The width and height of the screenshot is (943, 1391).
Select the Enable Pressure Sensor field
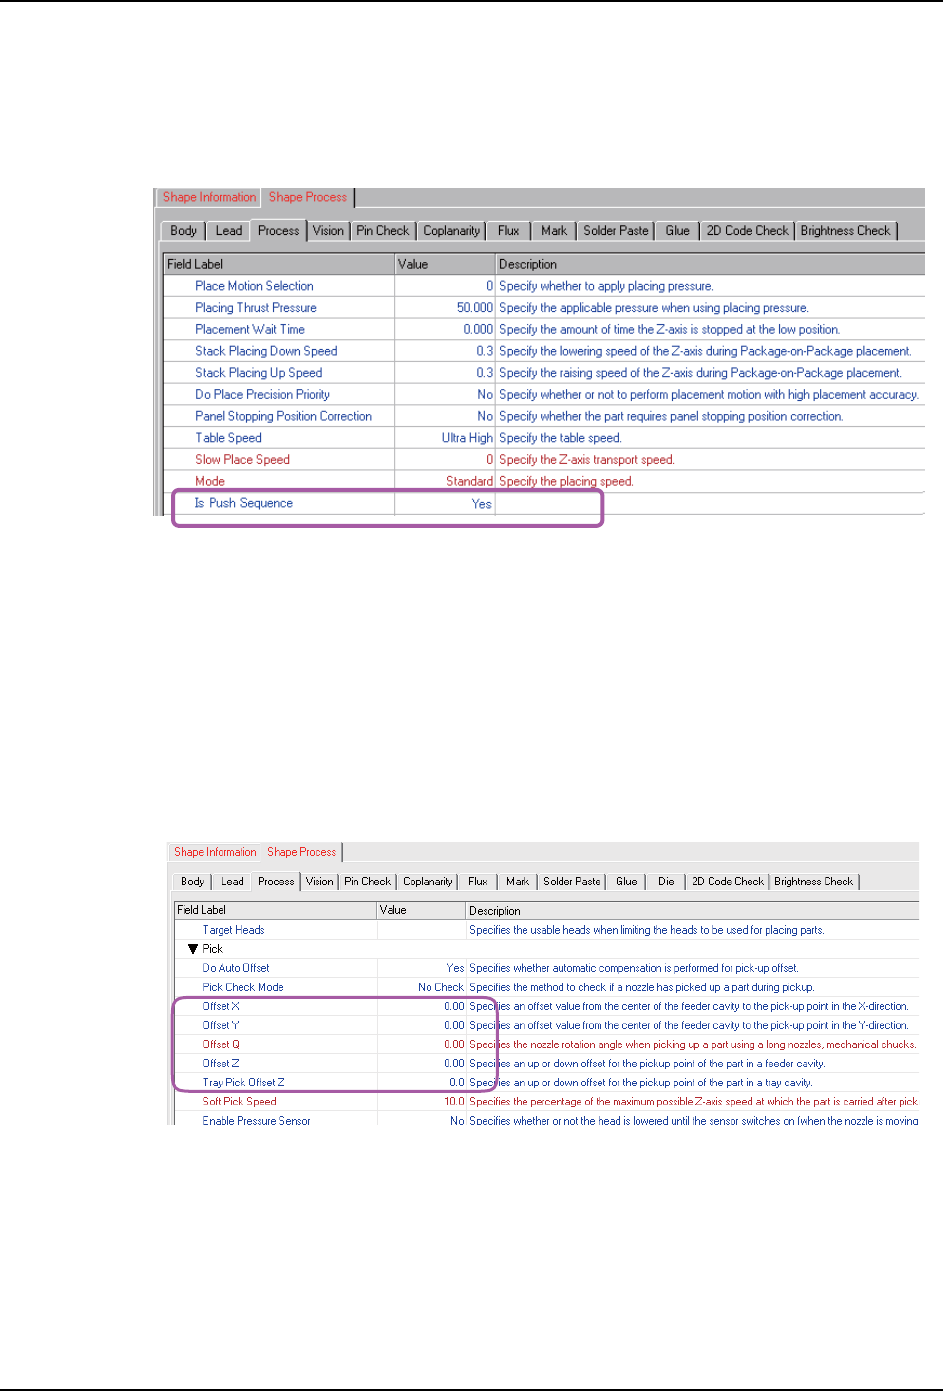click(x=256, y=1121)
